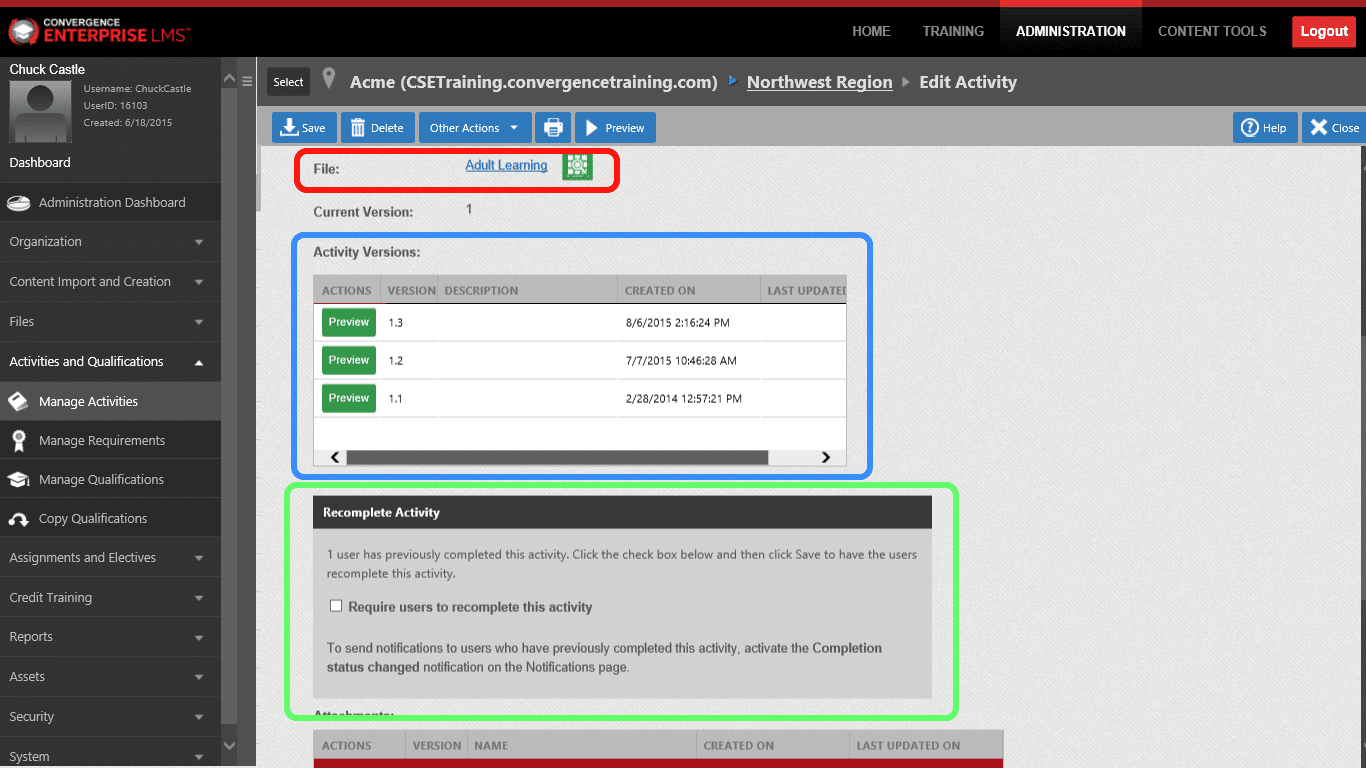Open the Other Actions dropdown
Screen dimensions: 1366x768
(x=474, y=128)
